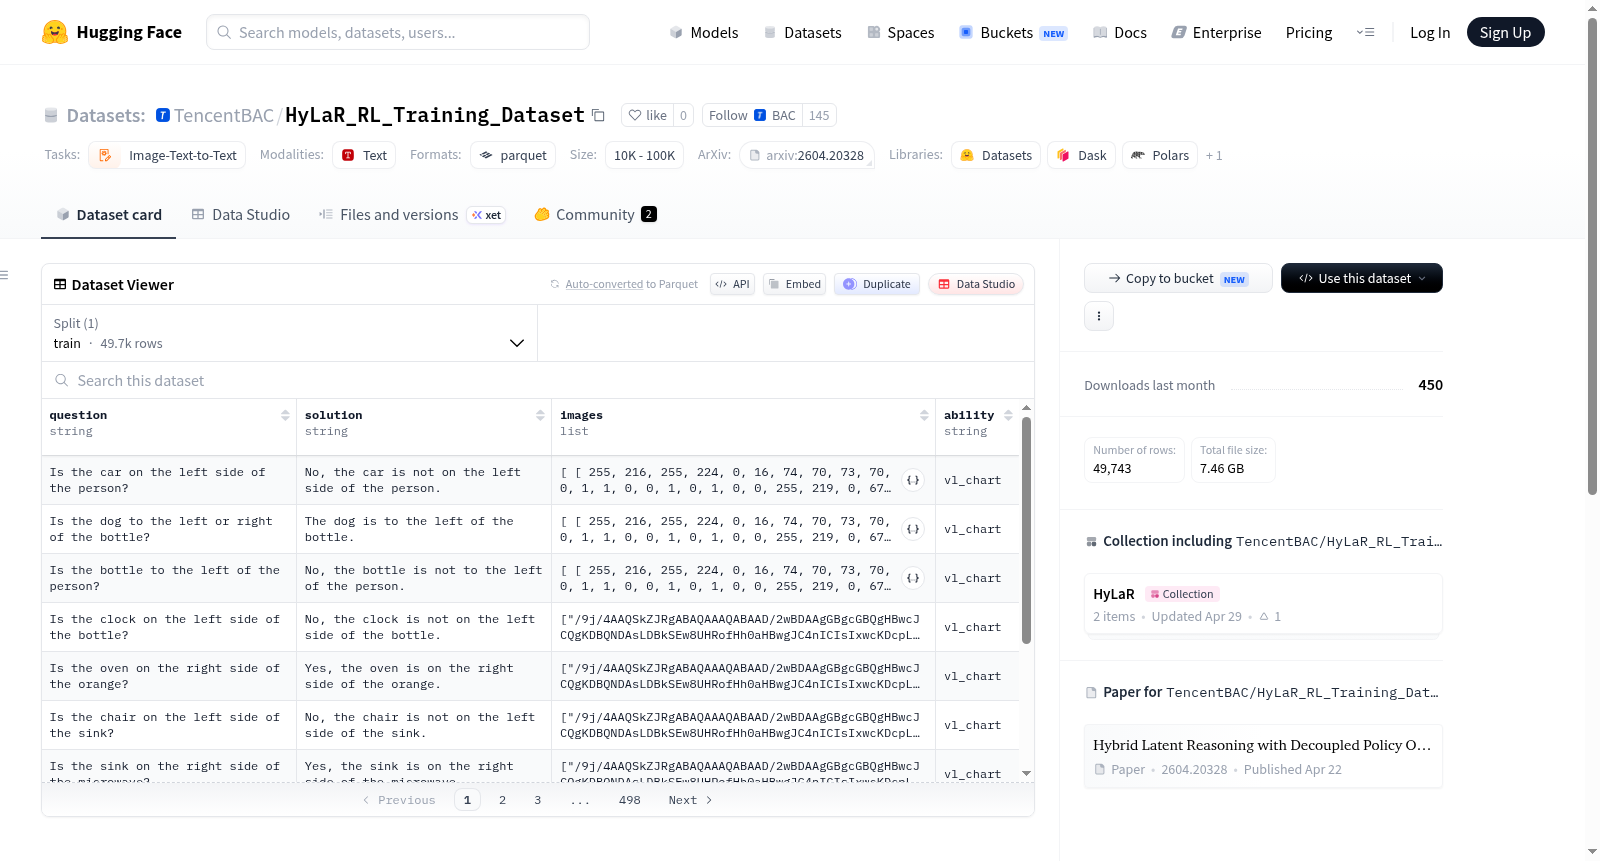This screenshot has height=861, width=1600.
Task: Open the Models menu item
Action: 704,32
